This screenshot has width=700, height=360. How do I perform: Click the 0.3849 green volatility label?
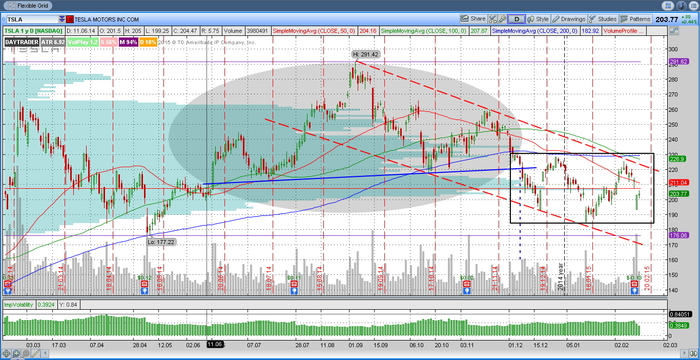point(678,326)
